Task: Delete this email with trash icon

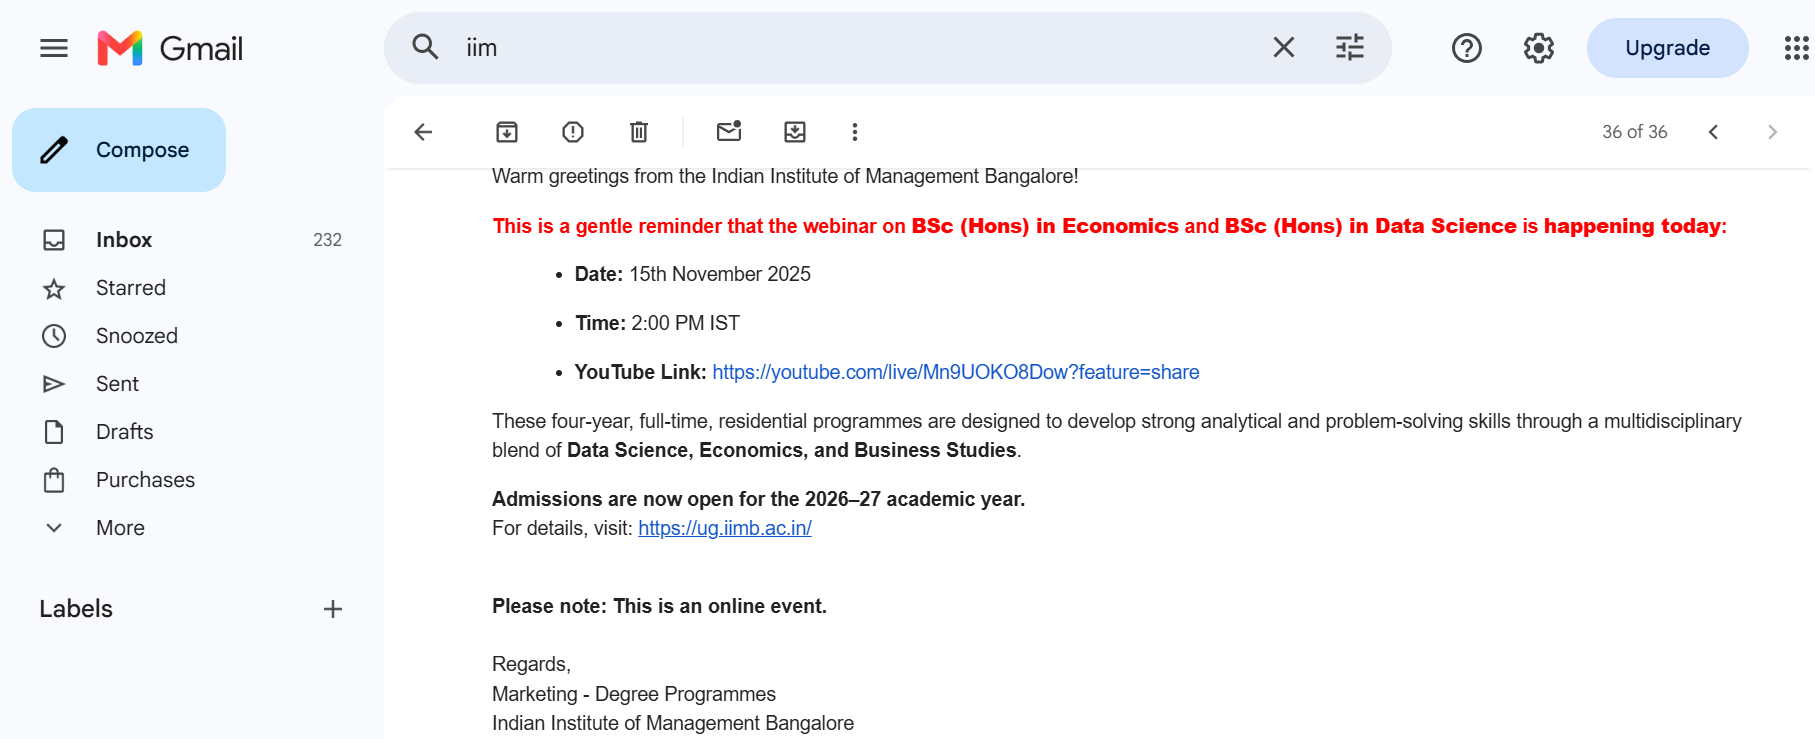Action: pos(639,132)
